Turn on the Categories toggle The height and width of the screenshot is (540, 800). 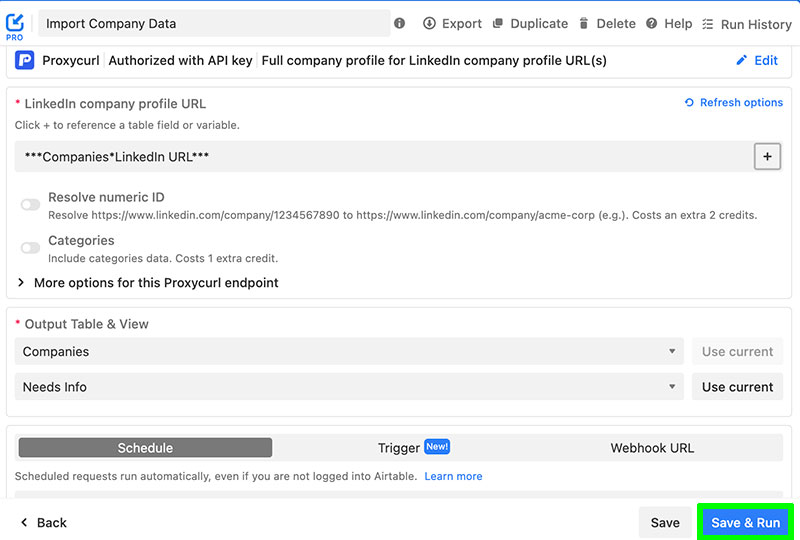click(30, 248)
